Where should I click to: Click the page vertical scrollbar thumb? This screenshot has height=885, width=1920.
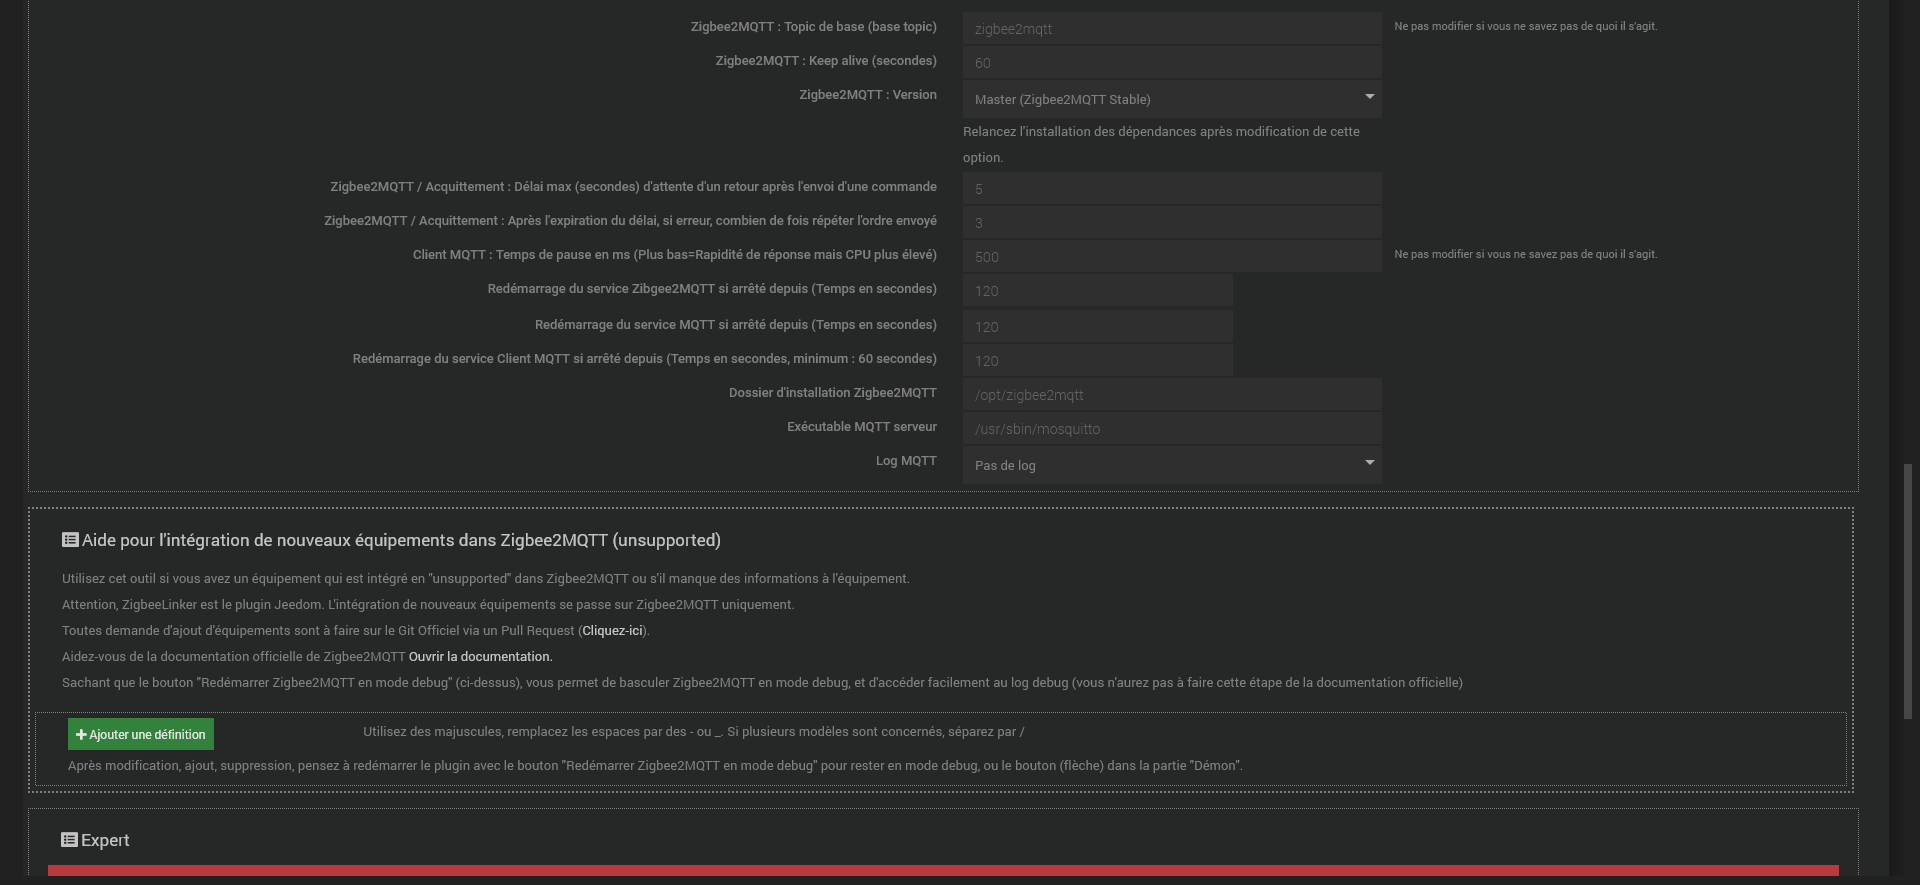point(1907,590)
